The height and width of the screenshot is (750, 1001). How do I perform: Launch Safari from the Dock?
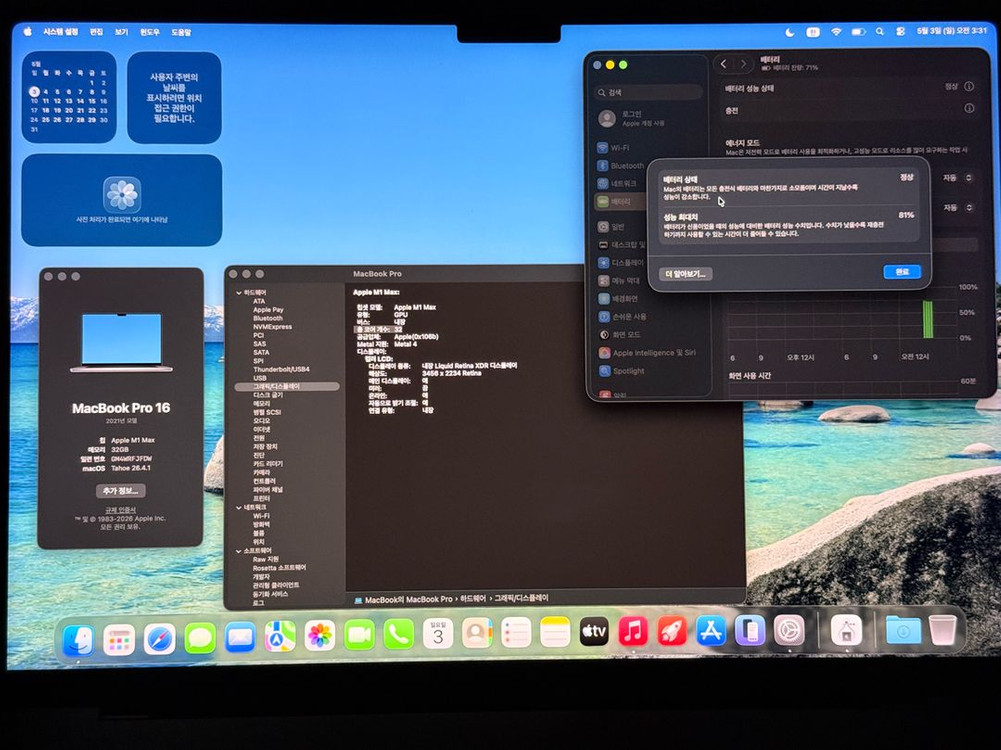pyautogui.click(x=159, y=638)
